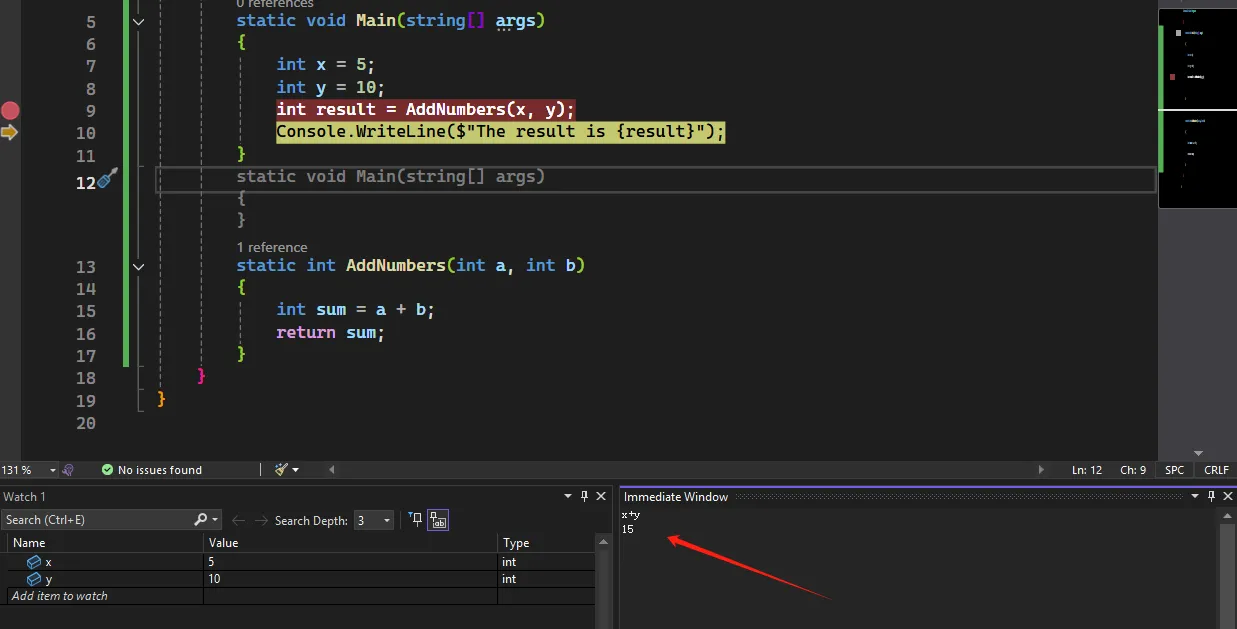The image size is (1237, 629).
Task: Click the Watch search forward arrow
Action: (261, 520)
